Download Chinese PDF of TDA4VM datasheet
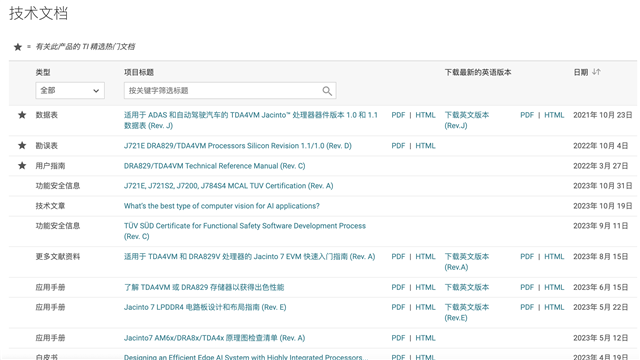 click(x=398, y=115)
